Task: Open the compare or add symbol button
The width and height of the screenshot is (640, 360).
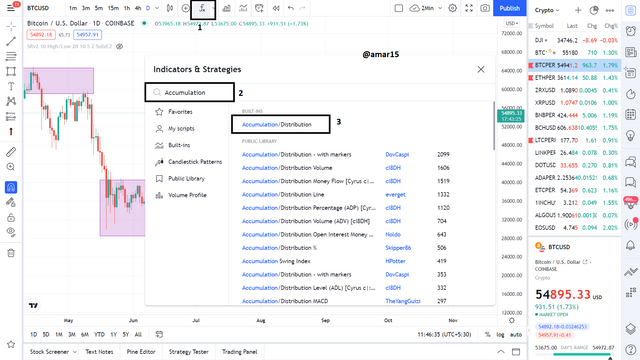Action: pos(185,8)
